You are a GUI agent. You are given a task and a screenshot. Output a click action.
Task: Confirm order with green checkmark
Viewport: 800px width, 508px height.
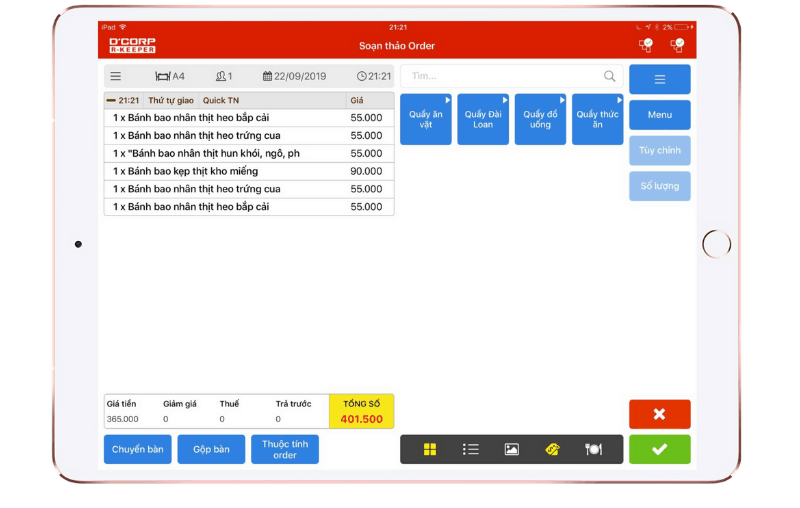coord(659,449)
